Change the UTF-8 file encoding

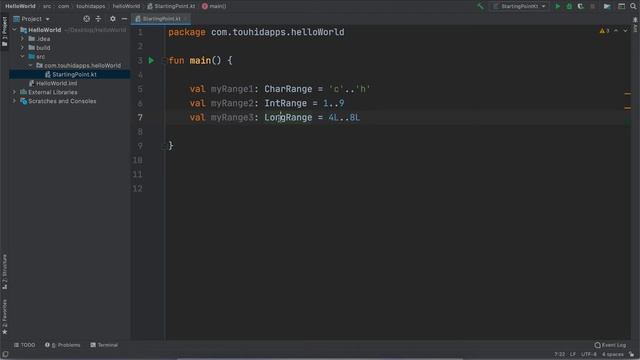tap(589, 354)
